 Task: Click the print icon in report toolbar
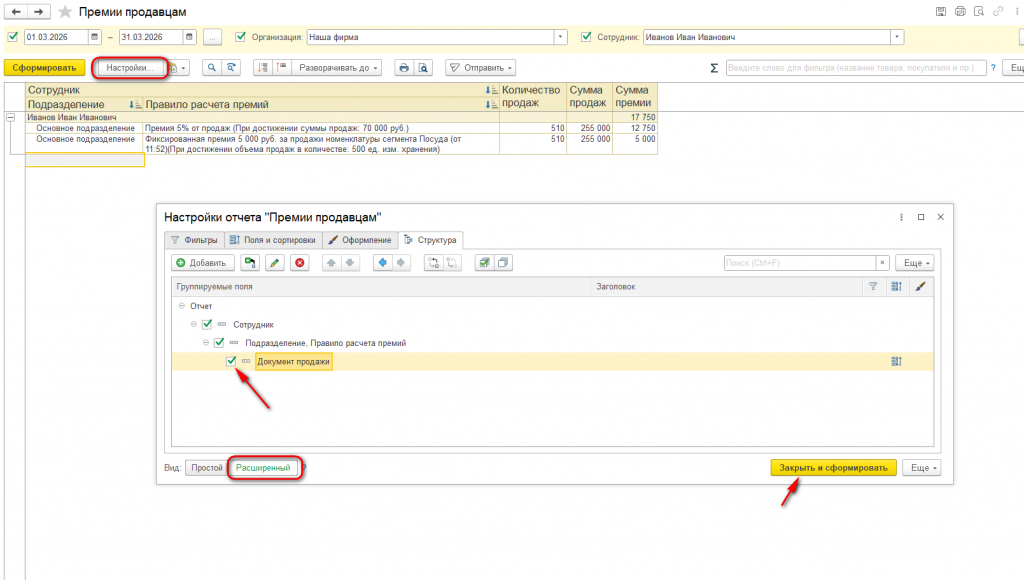click(404, 67)
